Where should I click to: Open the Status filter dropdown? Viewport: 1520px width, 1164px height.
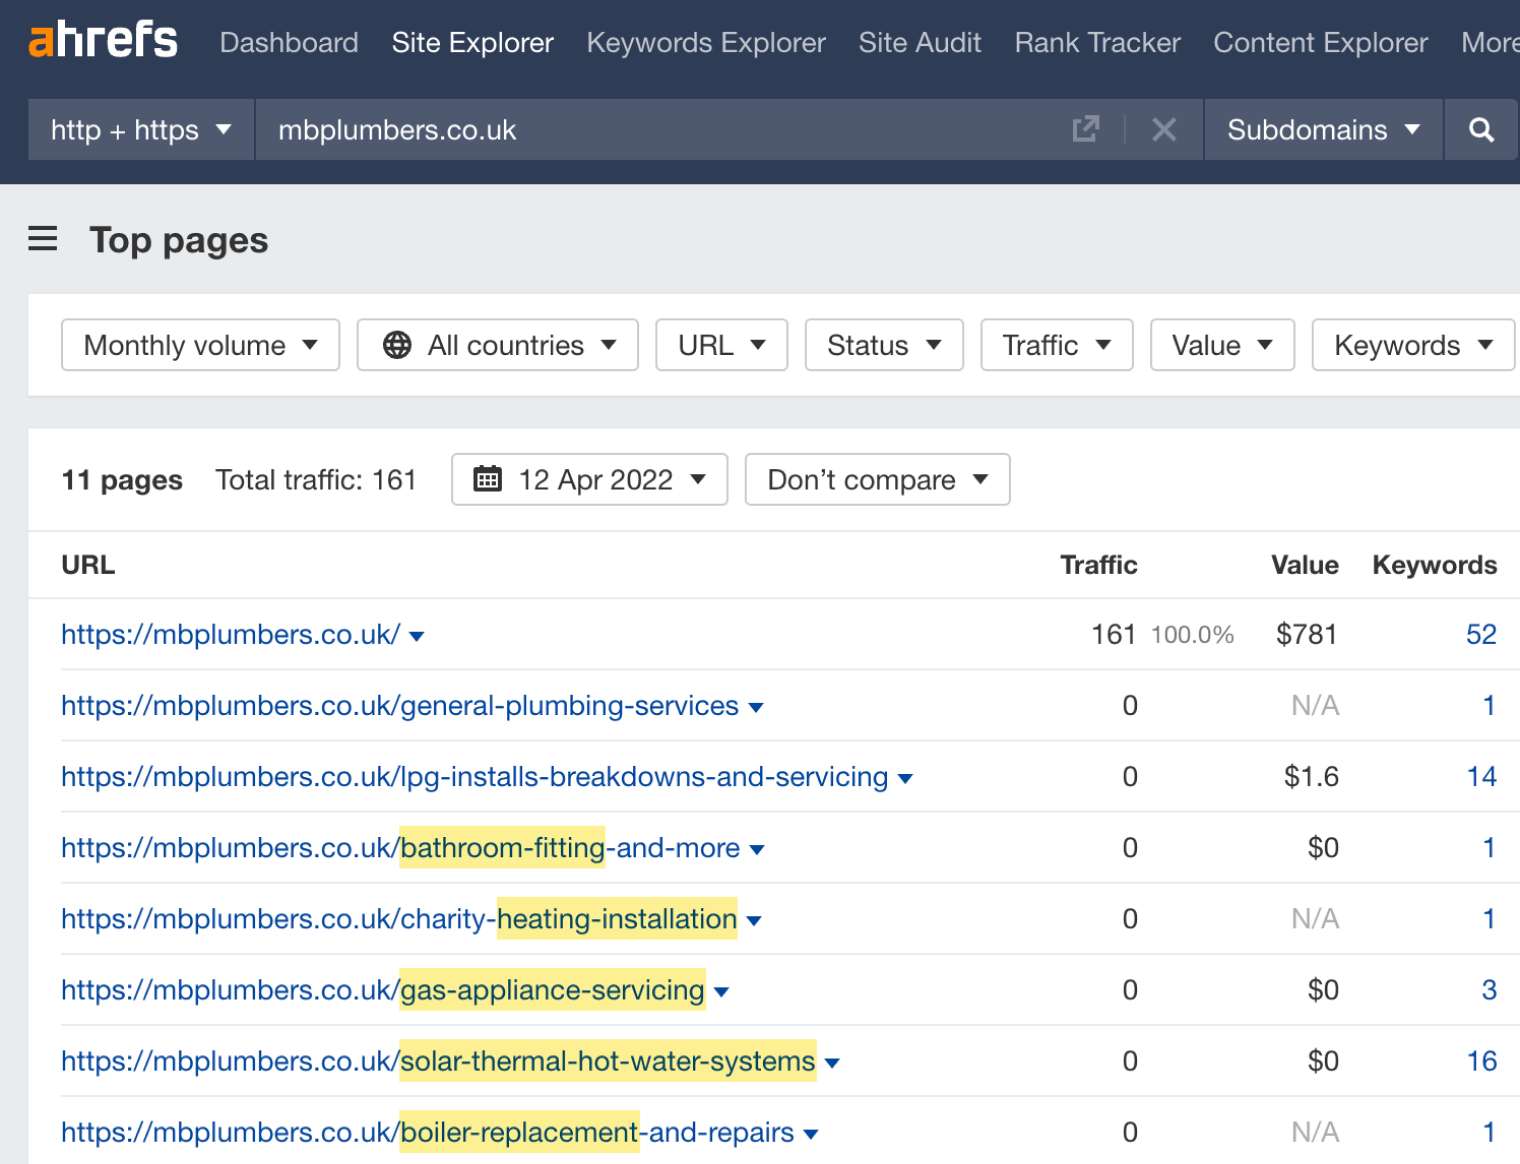coord(883,344)
